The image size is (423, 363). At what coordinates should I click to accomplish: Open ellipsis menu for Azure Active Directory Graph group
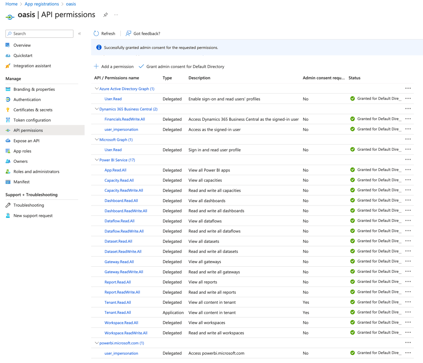[408, 89]
